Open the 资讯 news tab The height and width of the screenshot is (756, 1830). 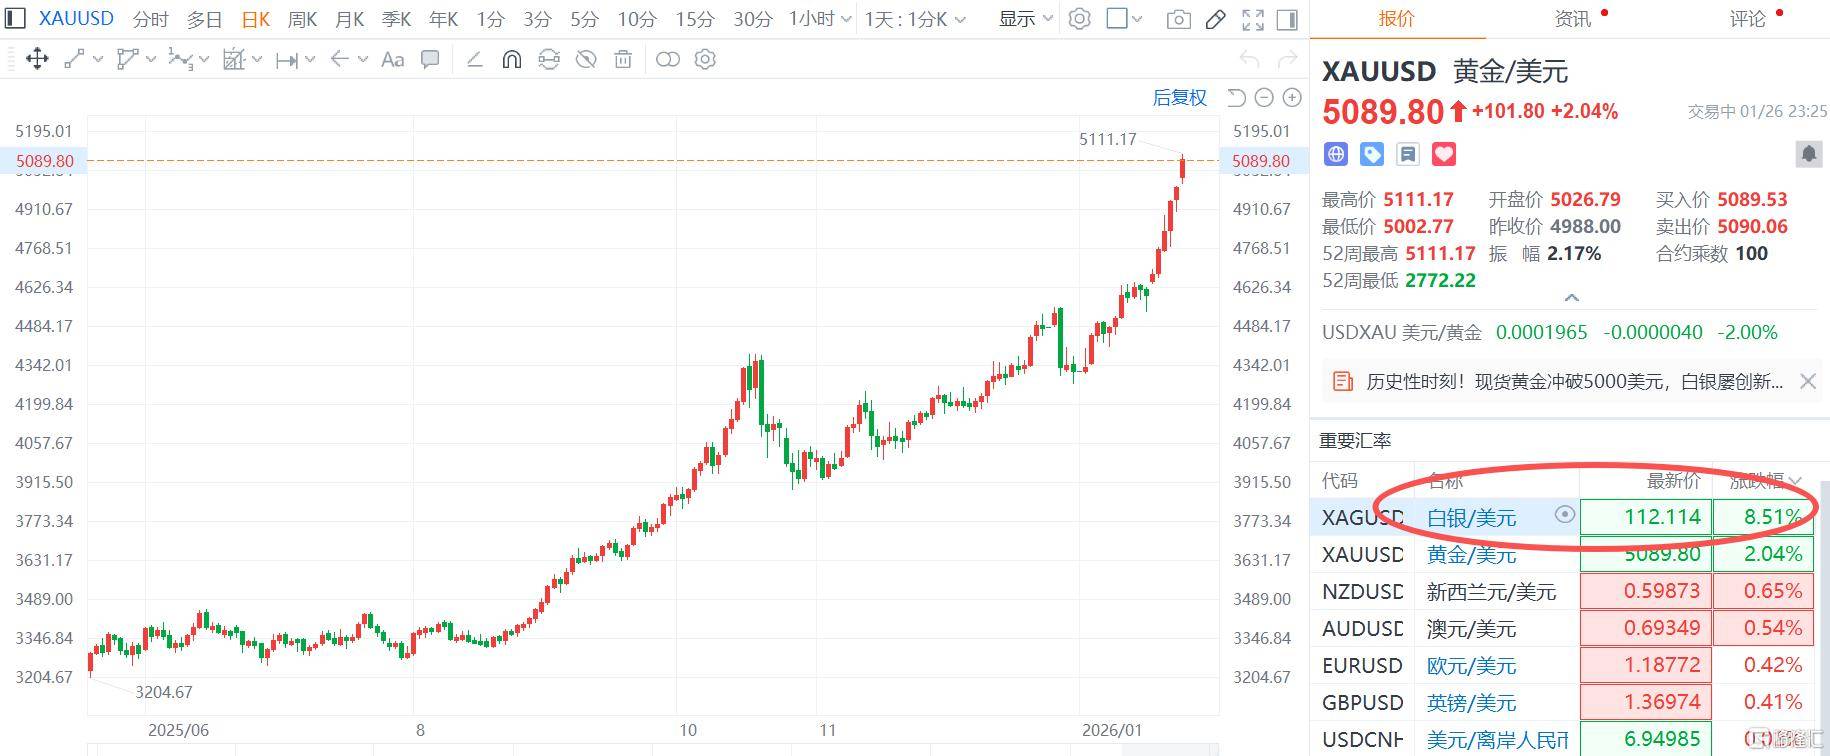tap(1573, 19)
